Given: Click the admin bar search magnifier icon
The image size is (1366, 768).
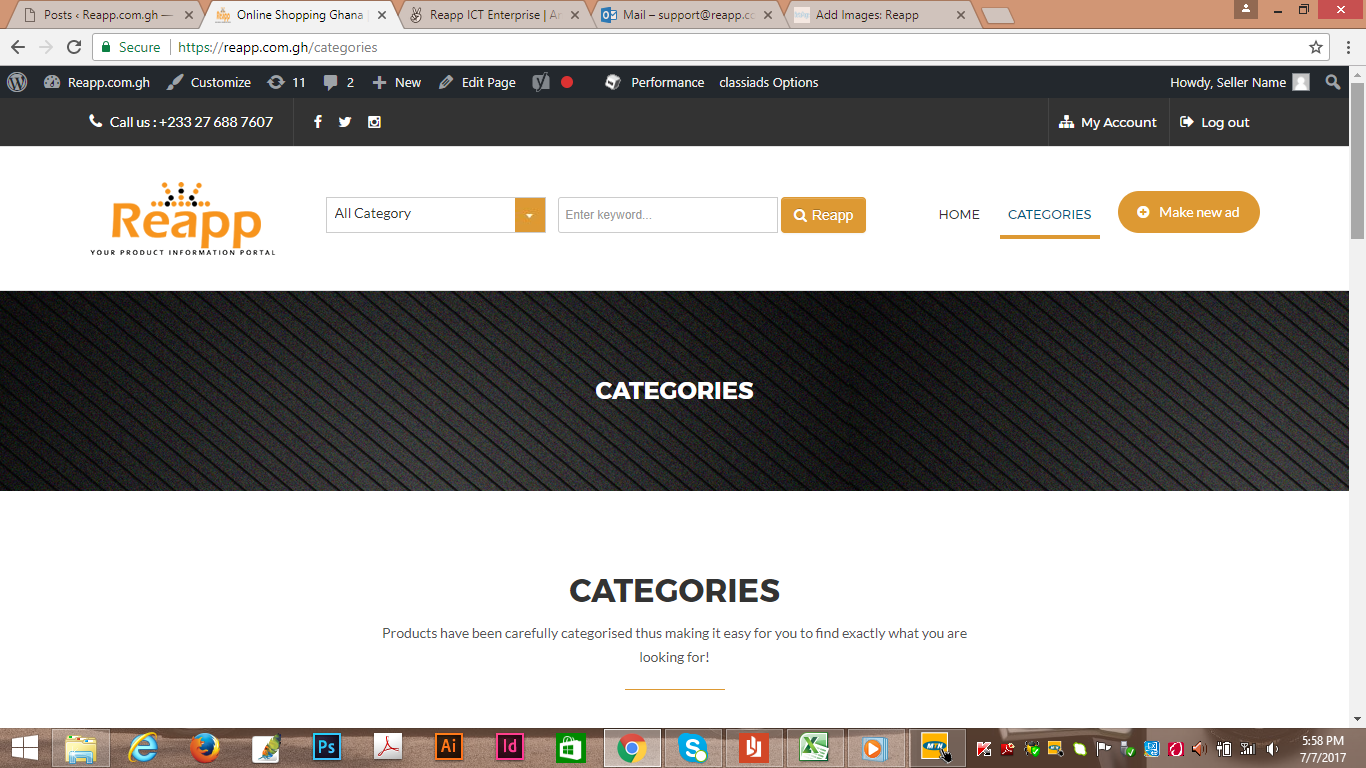Looking at the screenshot, I should click(1333, 82).
